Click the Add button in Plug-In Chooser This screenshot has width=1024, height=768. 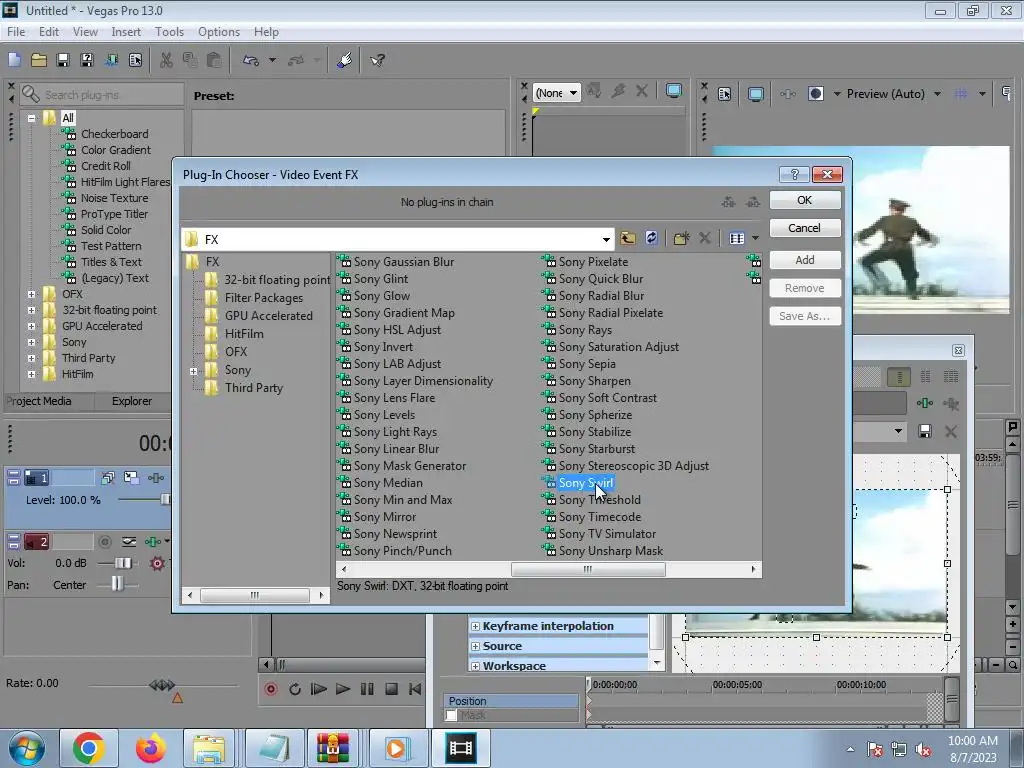(805, 260)
